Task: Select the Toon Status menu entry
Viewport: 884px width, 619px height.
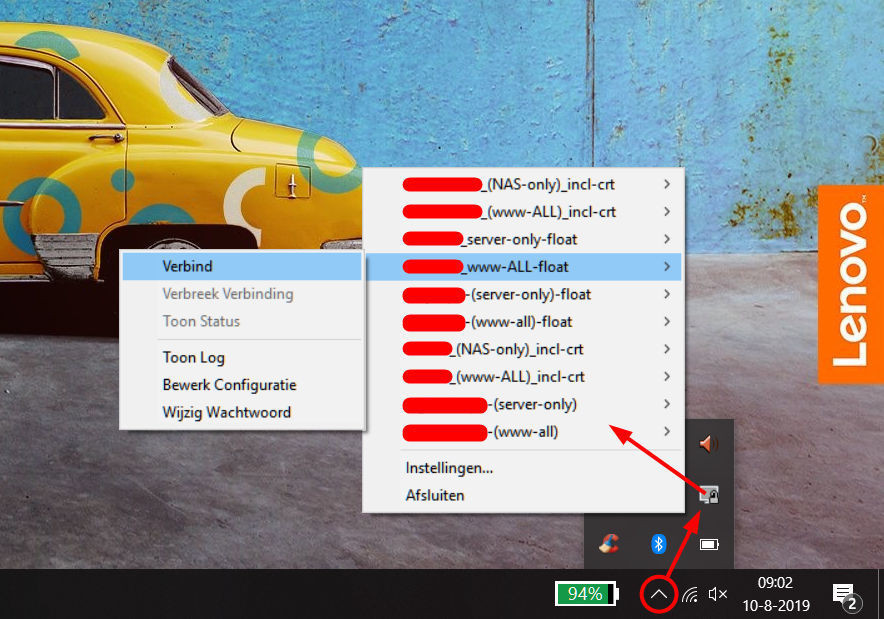Action: (x=242, y=321)
